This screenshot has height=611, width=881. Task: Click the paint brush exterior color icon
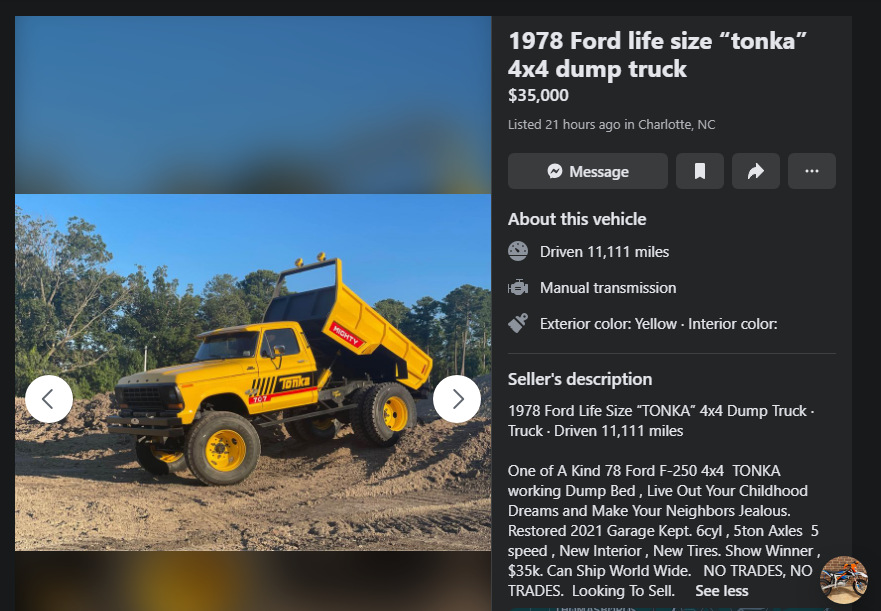click(518, 323)
